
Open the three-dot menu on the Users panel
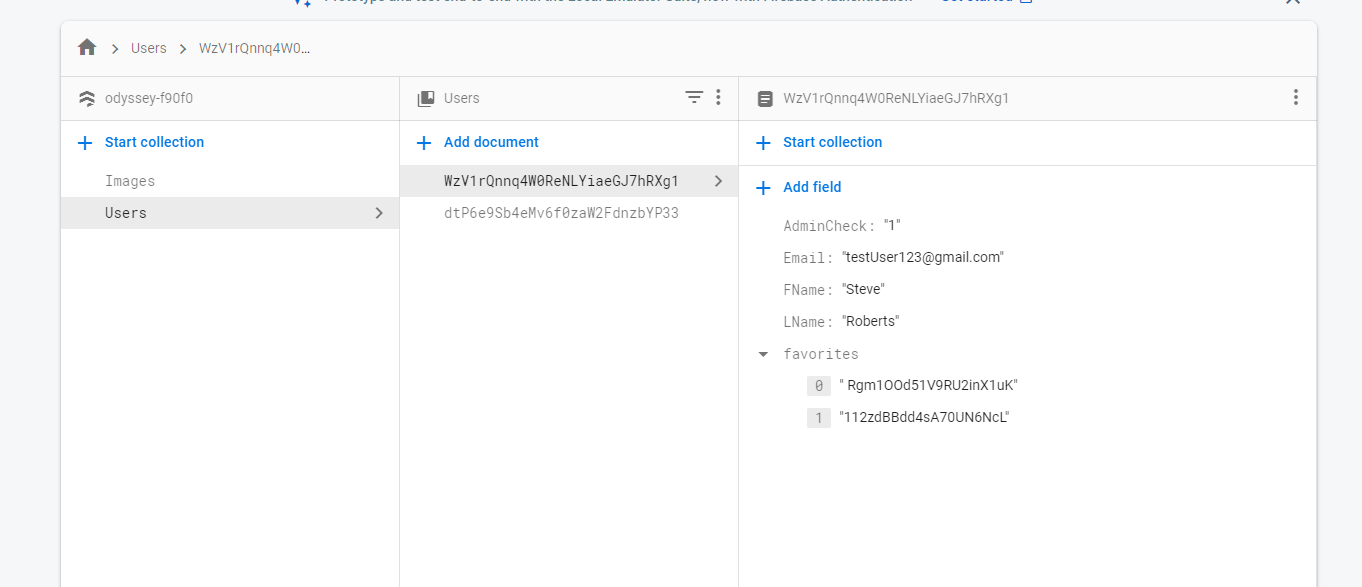pos(718,98)
